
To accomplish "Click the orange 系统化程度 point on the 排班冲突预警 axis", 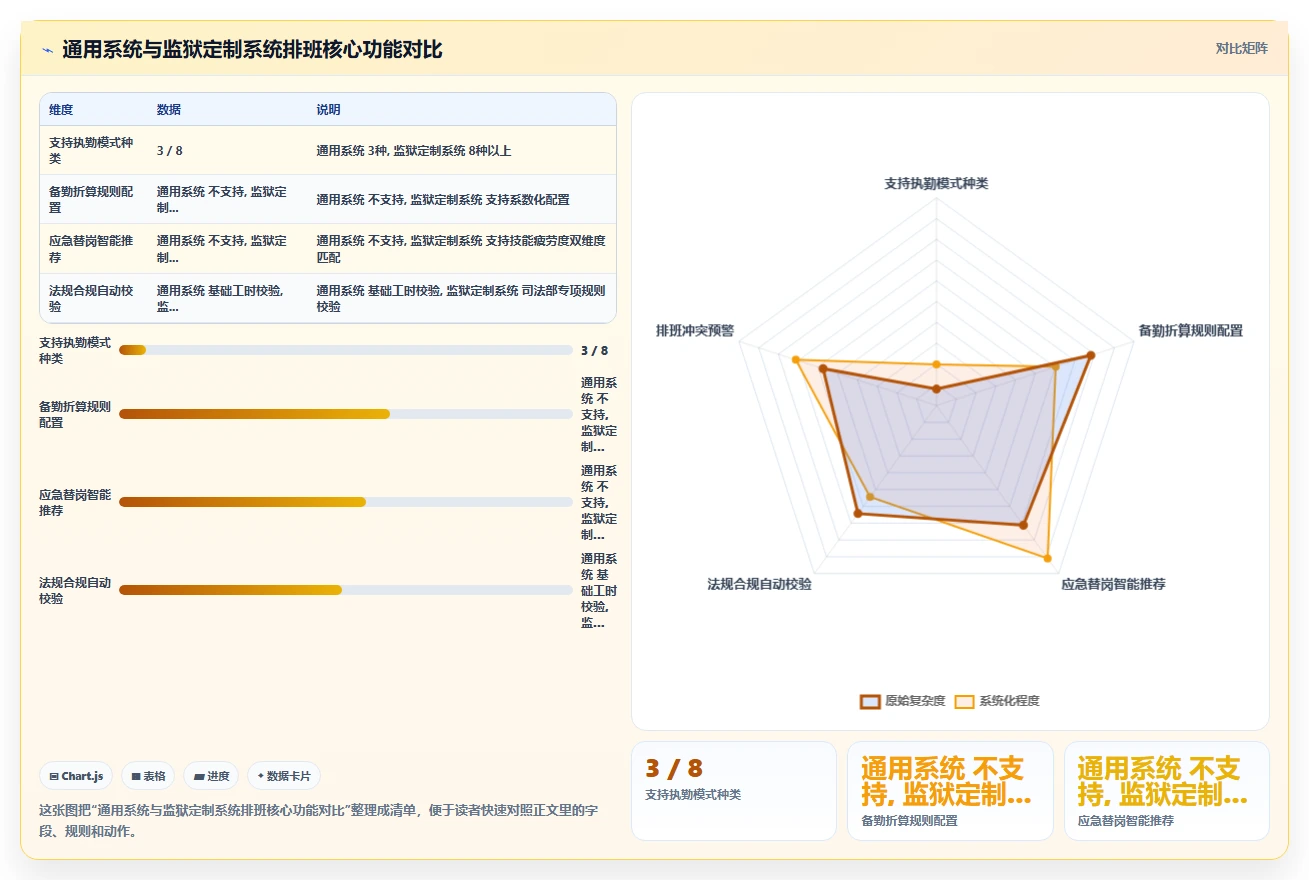I will 796,359.
